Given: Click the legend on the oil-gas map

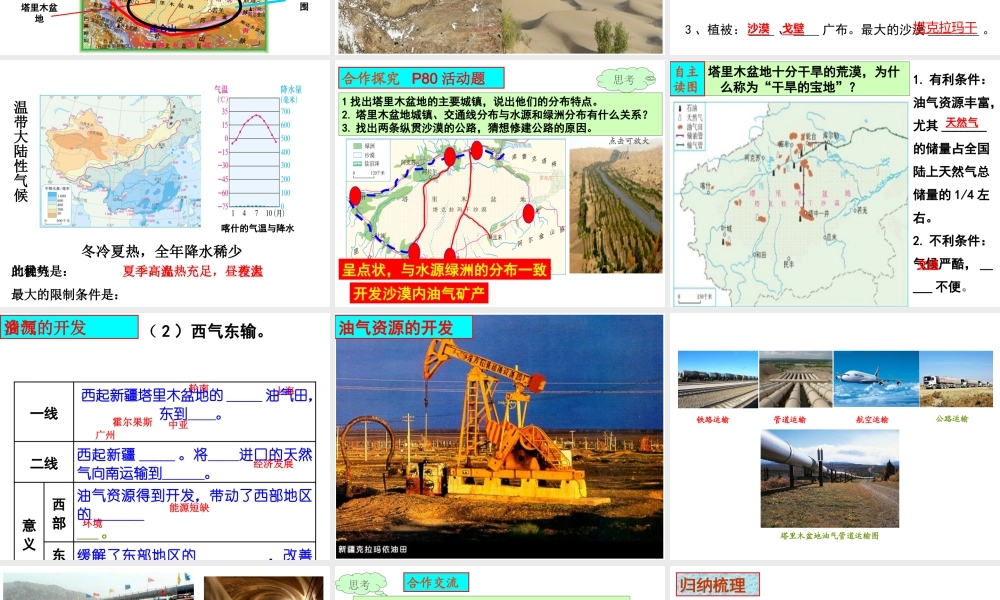Looking at the screenshot, I should click(691, 127).
